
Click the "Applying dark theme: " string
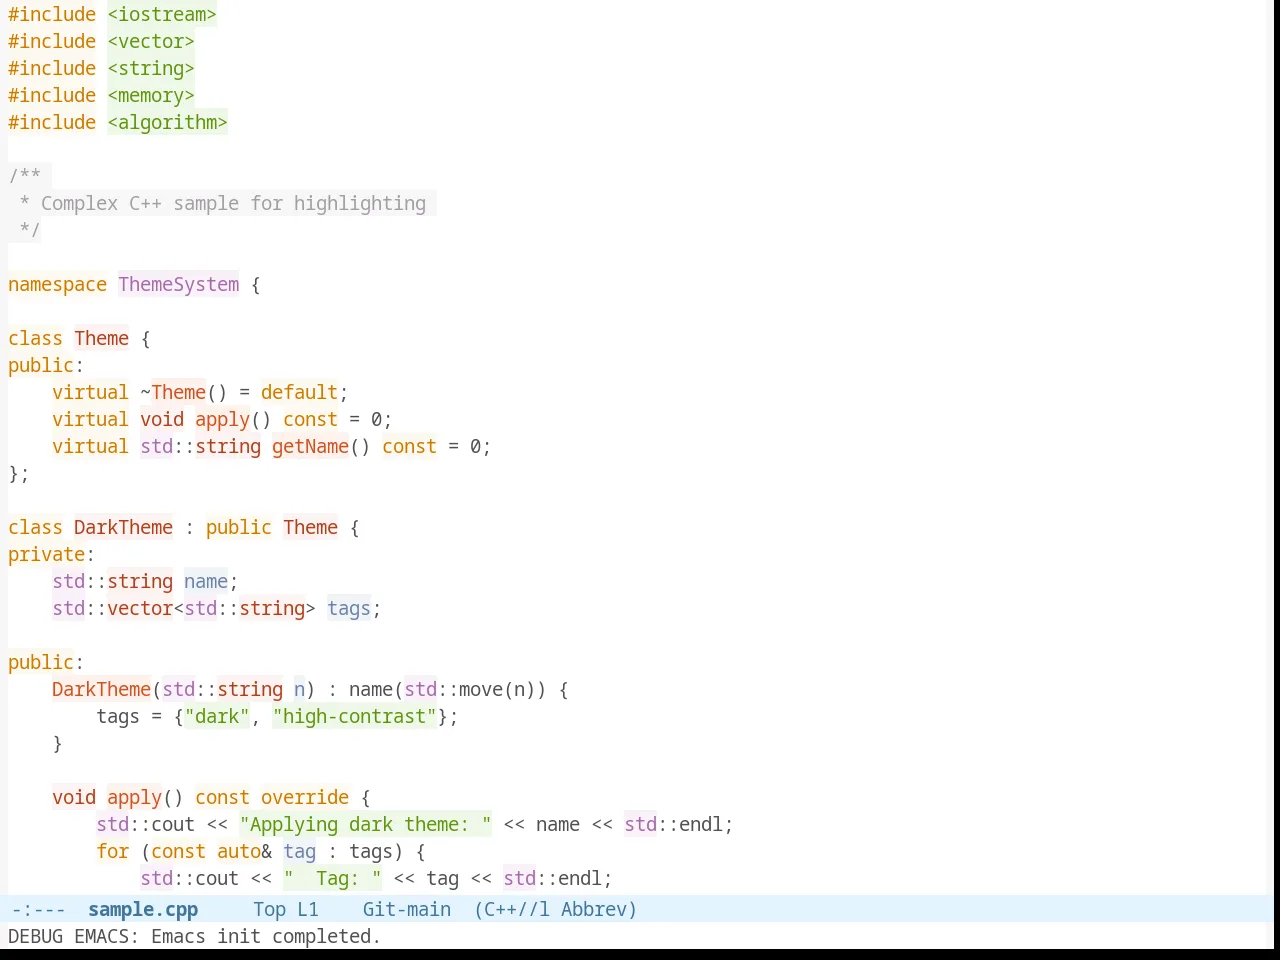[x=366, y=824]
